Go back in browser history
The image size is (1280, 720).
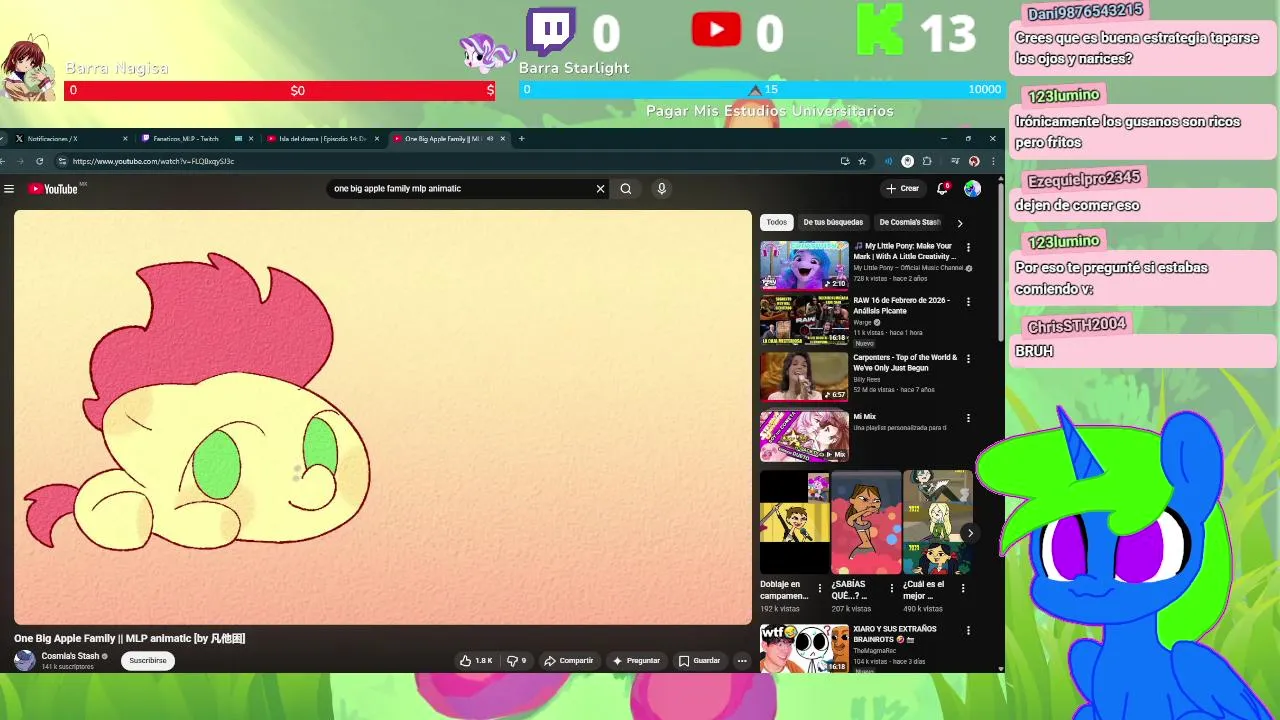click(x=4, y=161)
